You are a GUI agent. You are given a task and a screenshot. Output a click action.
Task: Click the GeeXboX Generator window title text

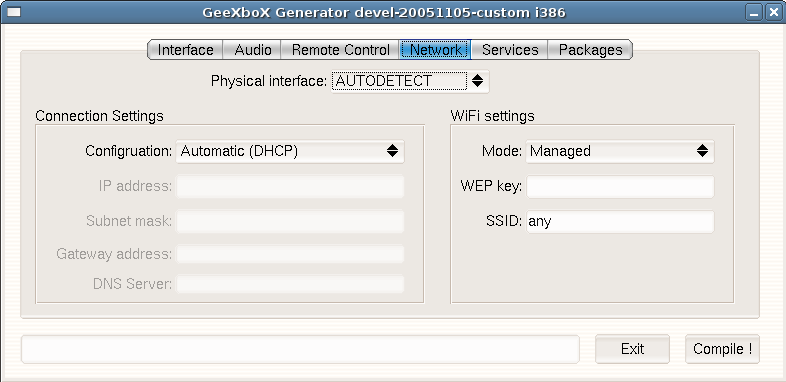point(384,12)
